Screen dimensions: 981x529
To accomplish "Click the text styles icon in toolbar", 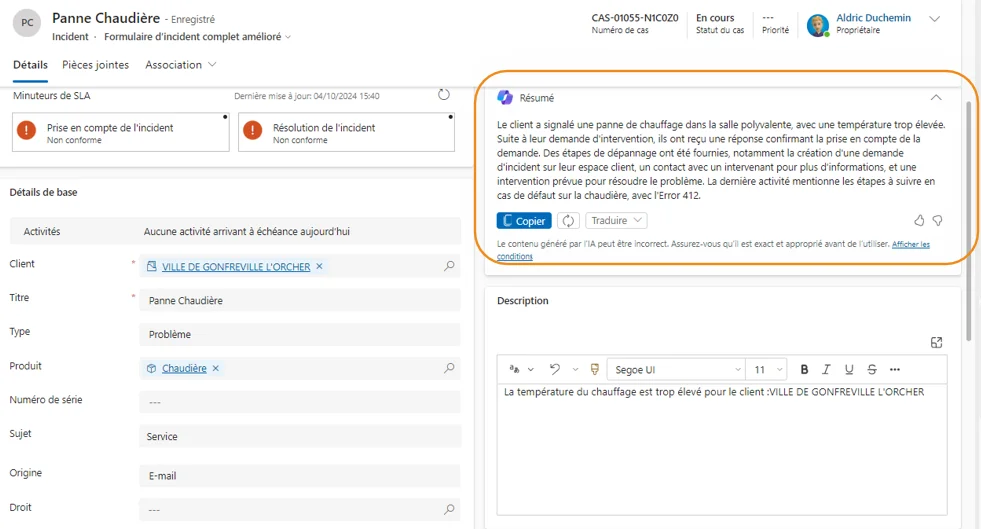I will (514, 369).
